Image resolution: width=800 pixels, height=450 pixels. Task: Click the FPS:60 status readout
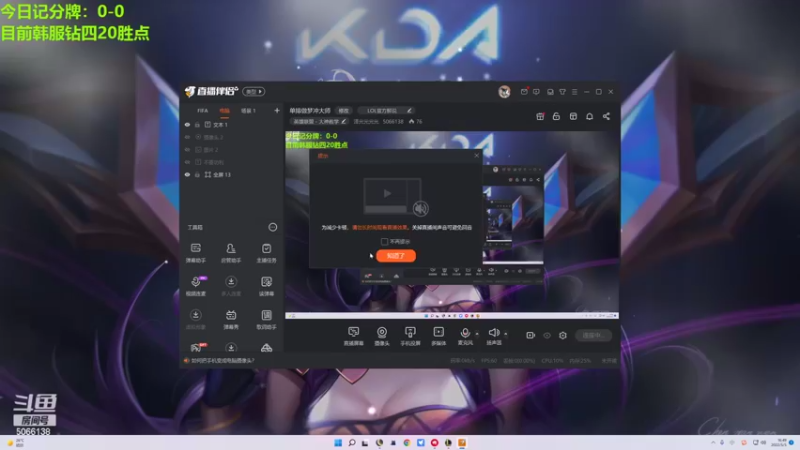click(489, 361)
